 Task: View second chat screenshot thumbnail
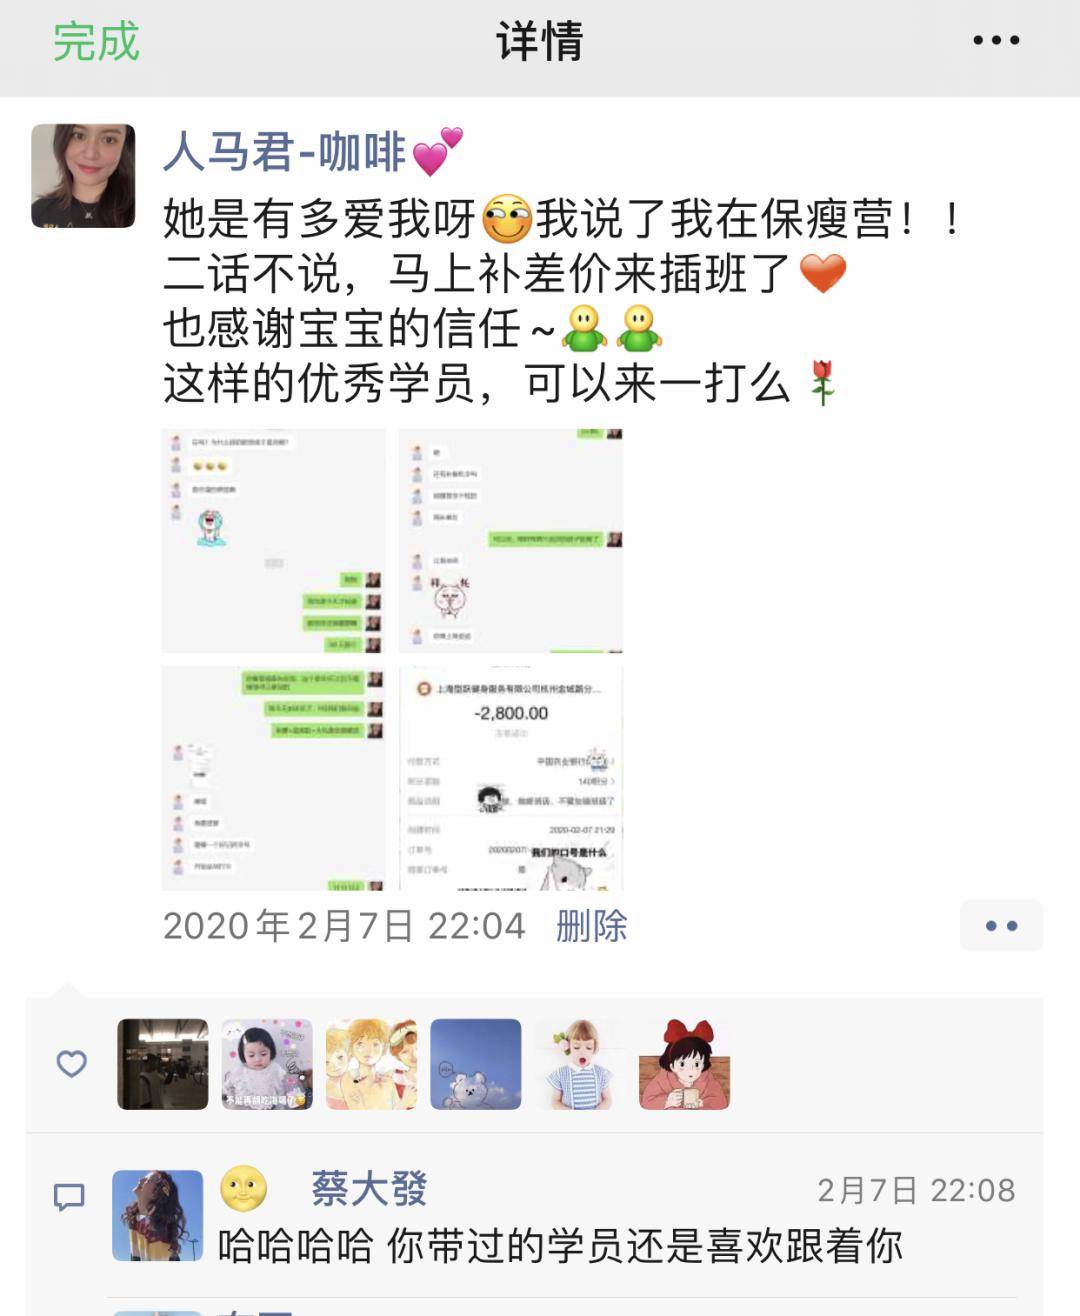511,541
